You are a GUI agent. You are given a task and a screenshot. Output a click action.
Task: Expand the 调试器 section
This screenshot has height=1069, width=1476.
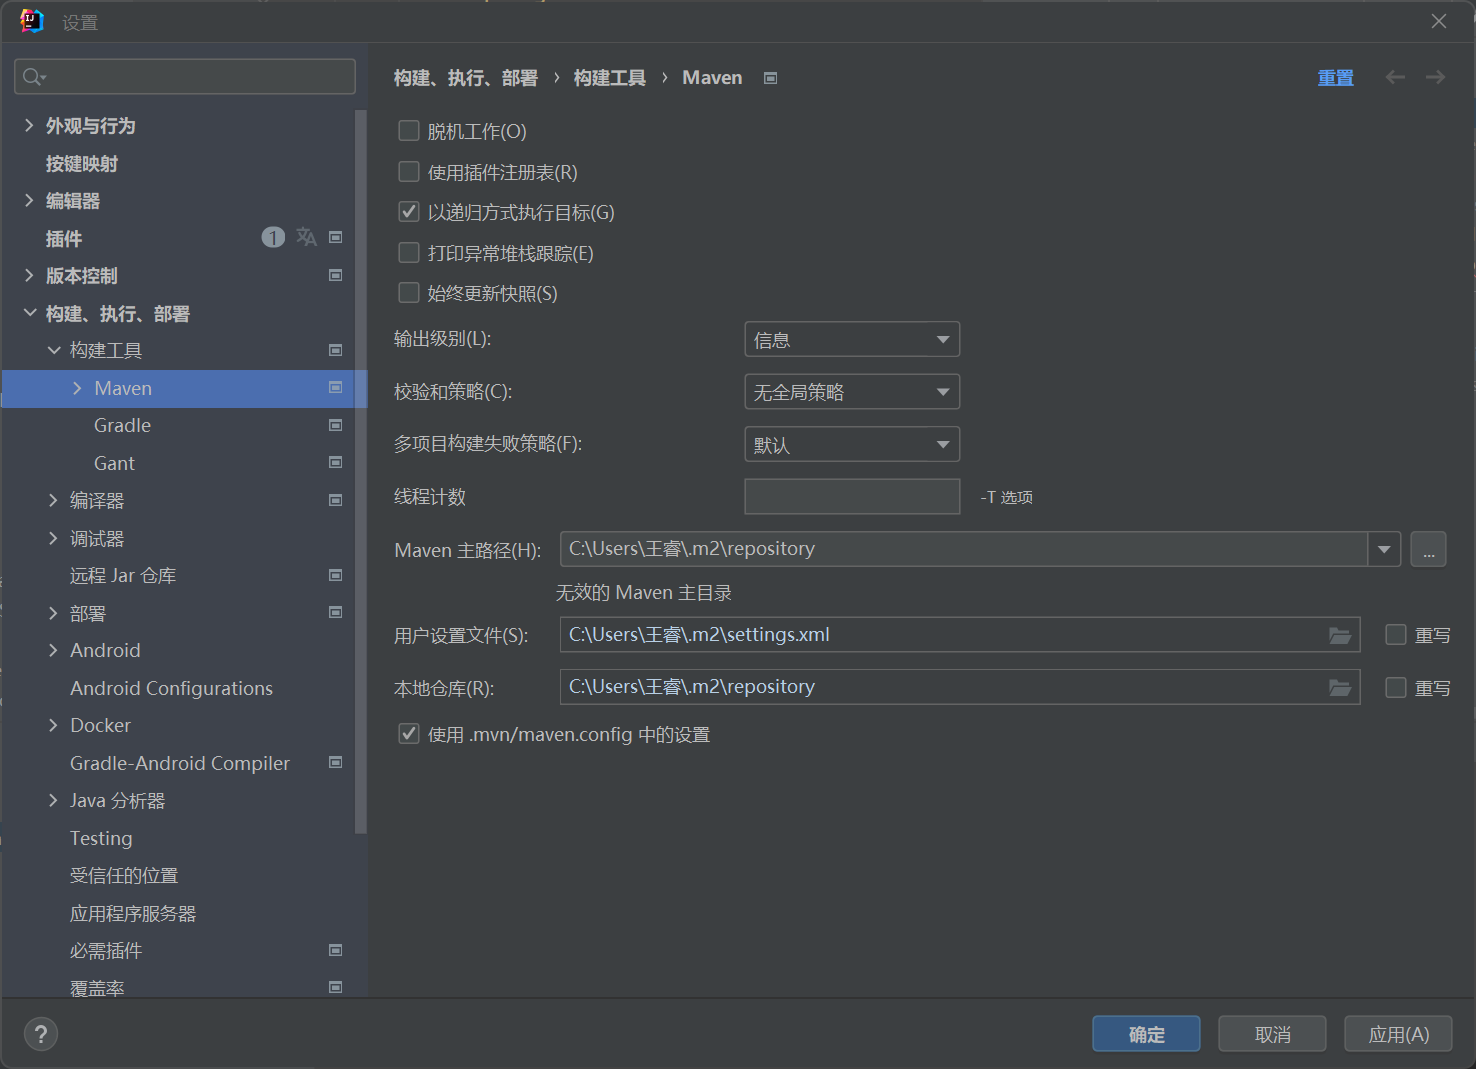[x=53, y=538]
